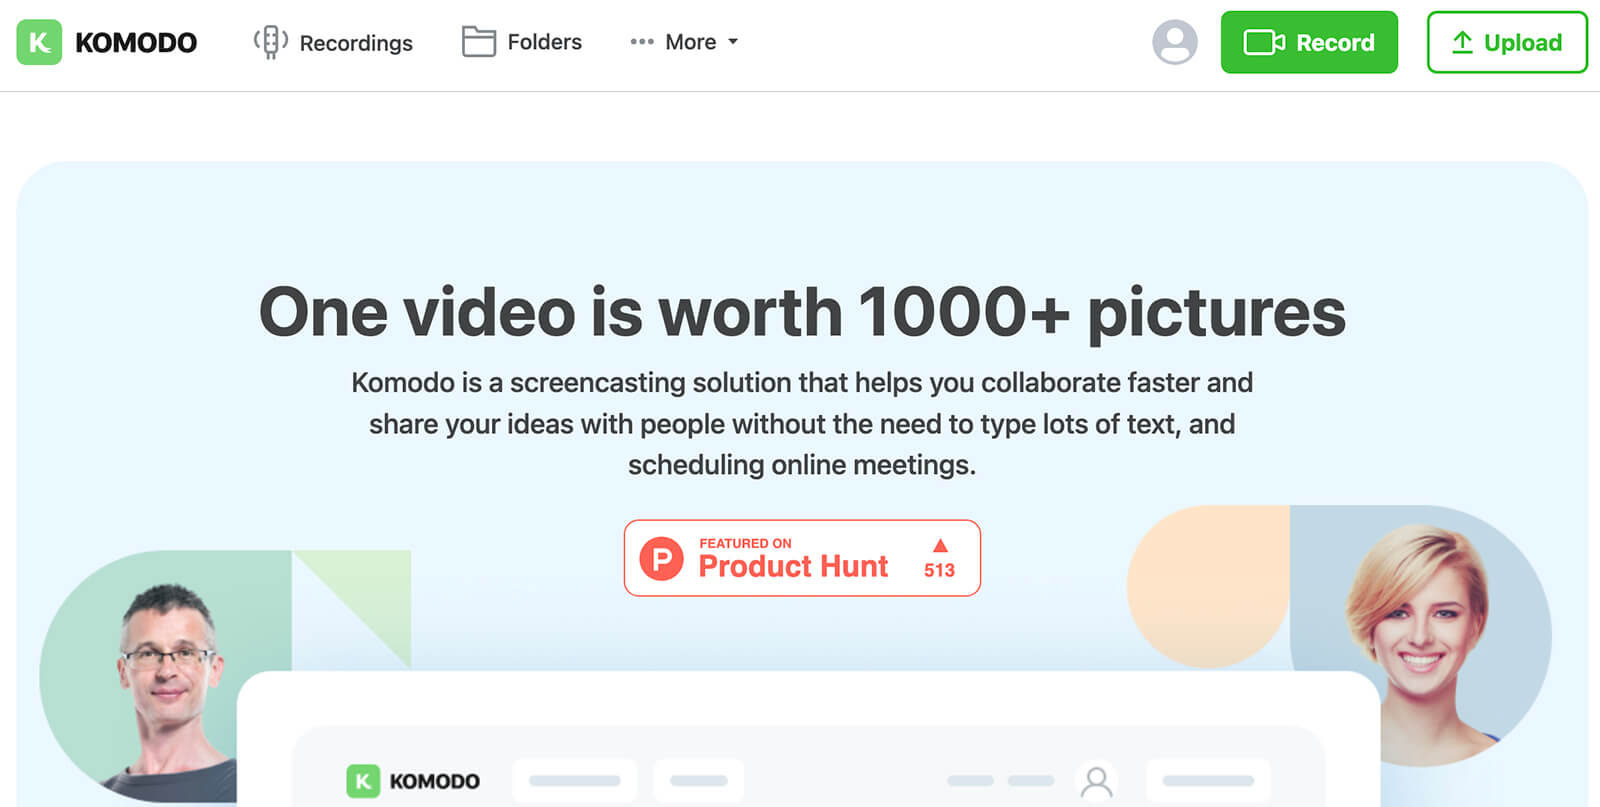The image size is (1600, 807).
Task: Open the user account avatar
Action: click(x=1175, y=42)
